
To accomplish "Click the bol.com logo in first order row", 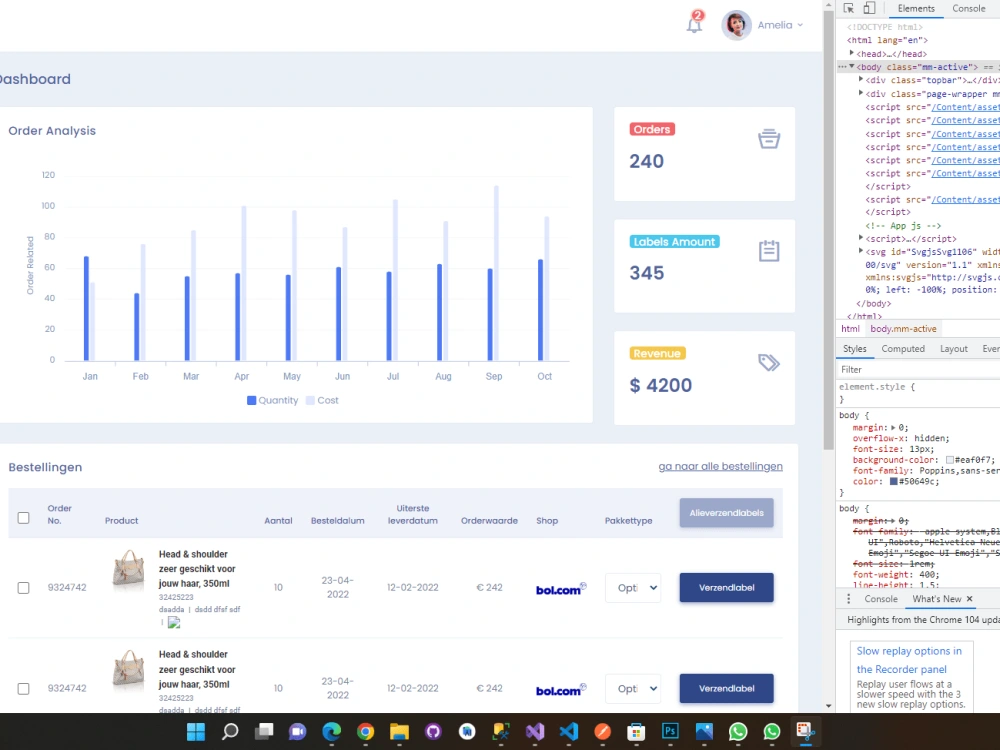I will click(x=561, y=589).
